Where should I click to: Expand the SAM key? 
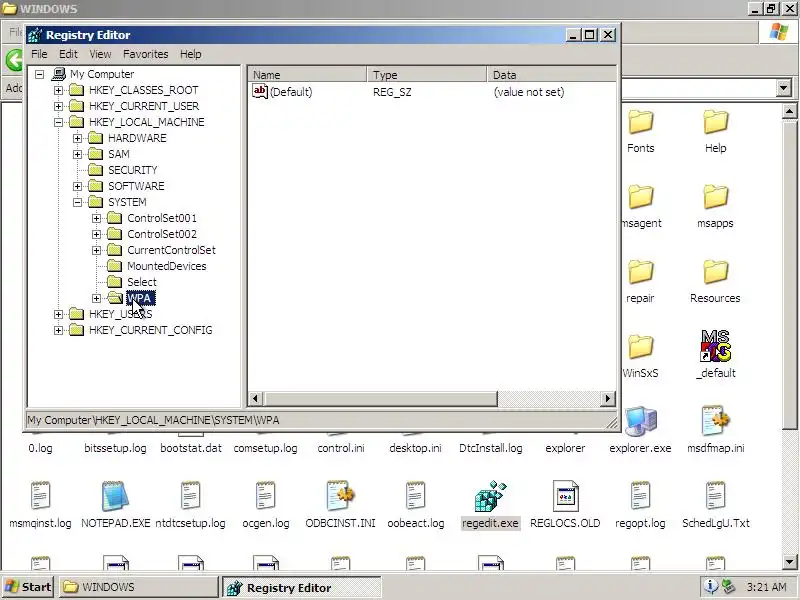click(78, 154)
